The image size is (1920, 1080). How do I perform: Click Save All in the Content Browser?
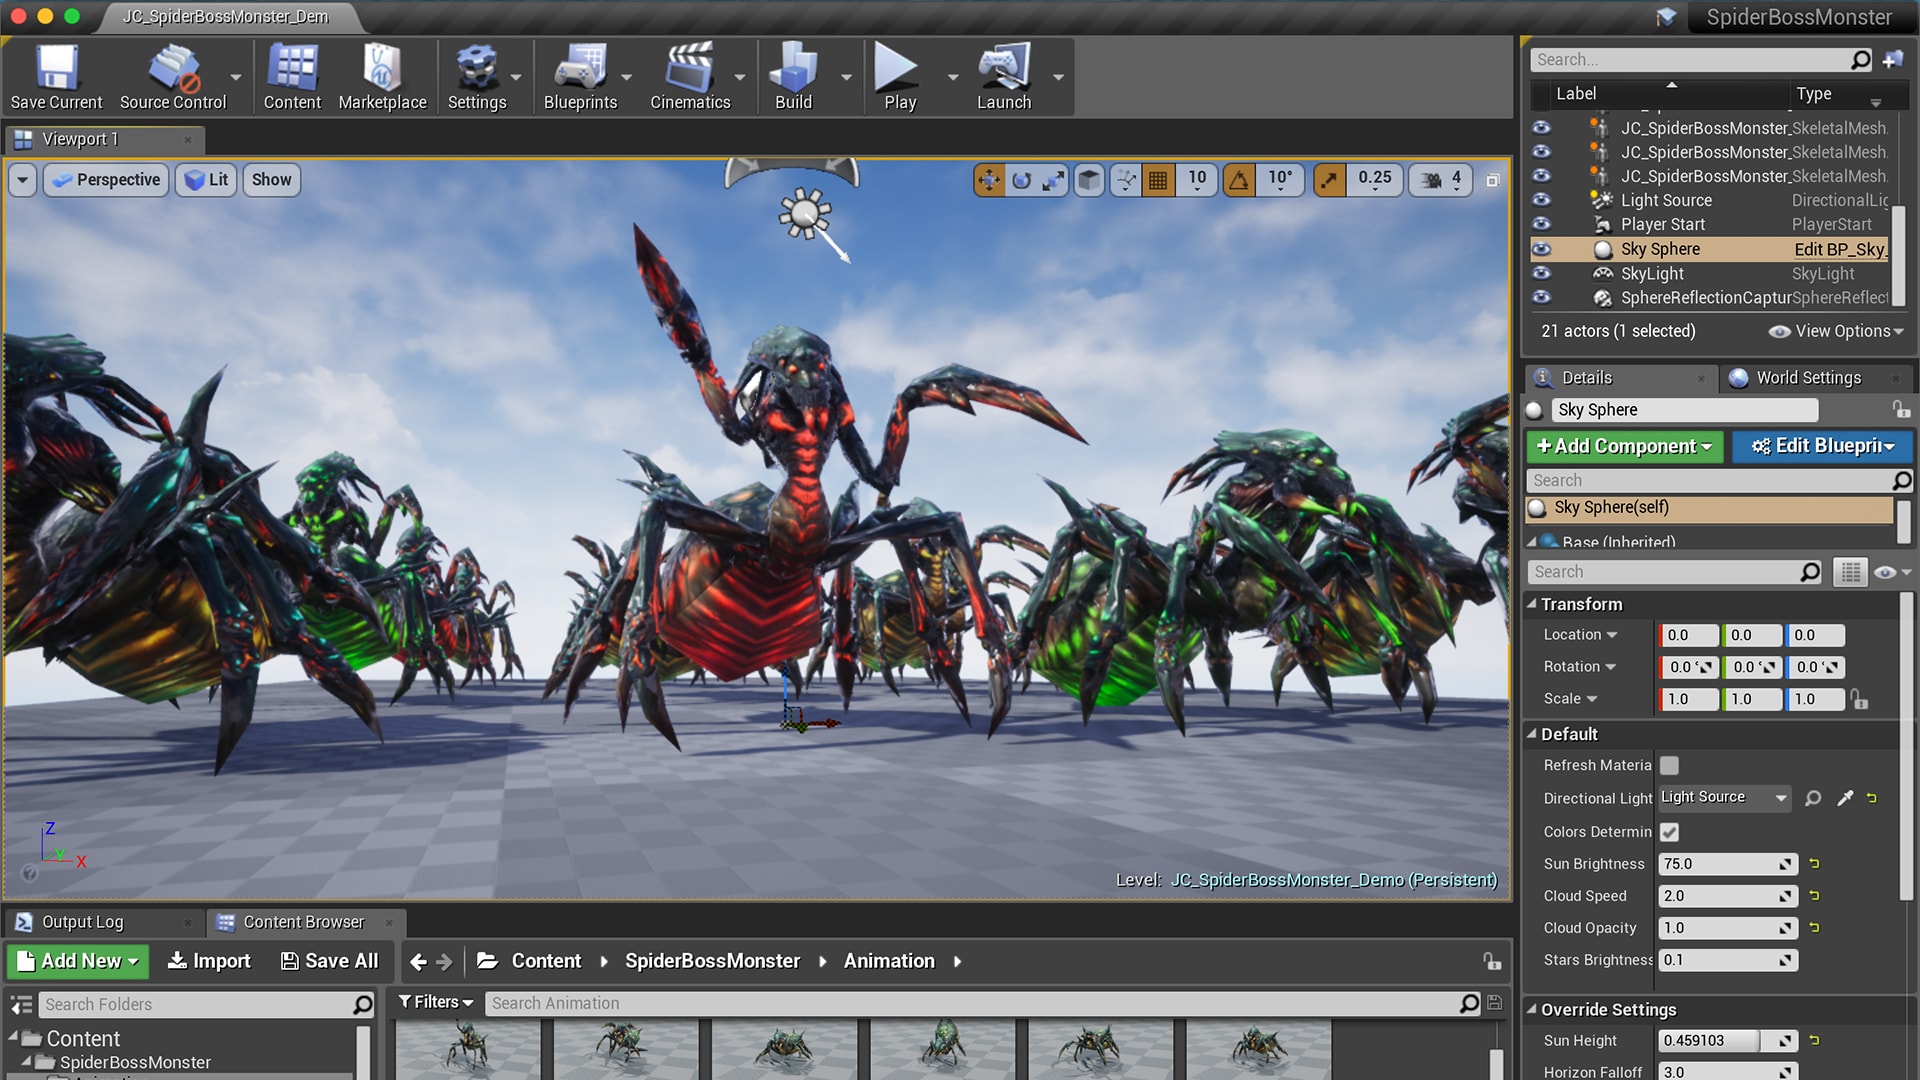(x=329, y=961)
